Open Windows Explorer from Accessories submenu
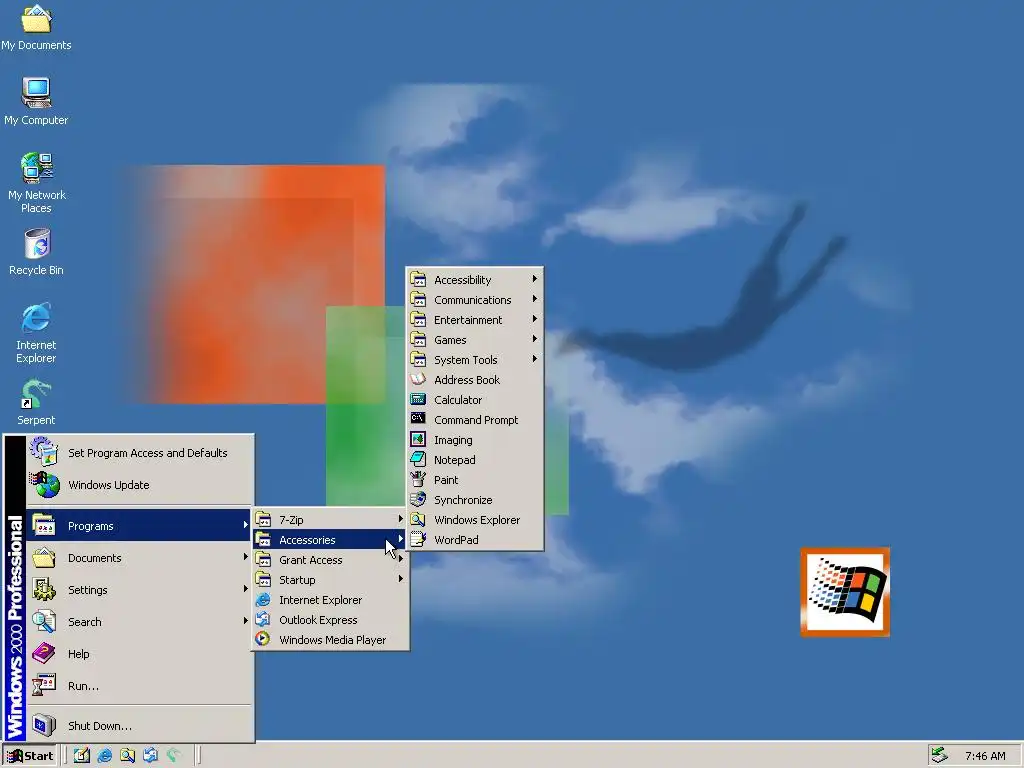Screen dimensions: 1024x768 pyautogui.click(x=475, y=520)
